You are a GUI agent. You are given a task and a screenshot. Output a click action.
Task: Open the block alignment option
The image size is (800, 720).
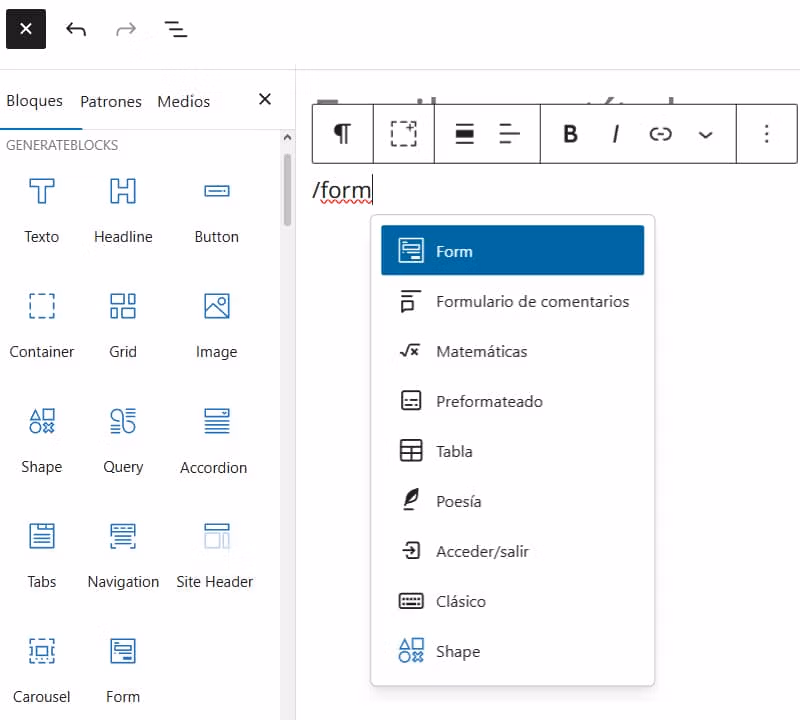coord(464,134)
